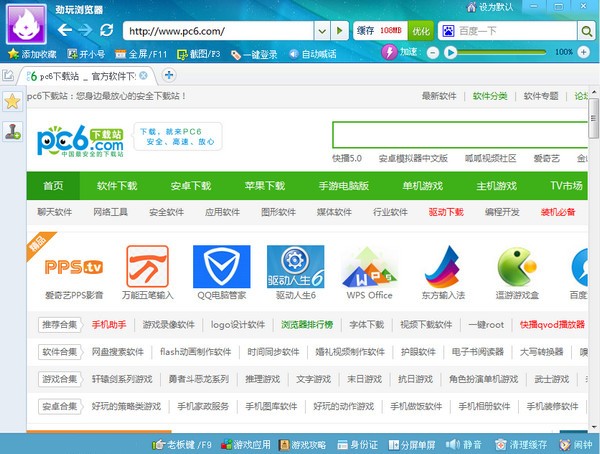Click 身份证 status bar item

click(357, 444)
